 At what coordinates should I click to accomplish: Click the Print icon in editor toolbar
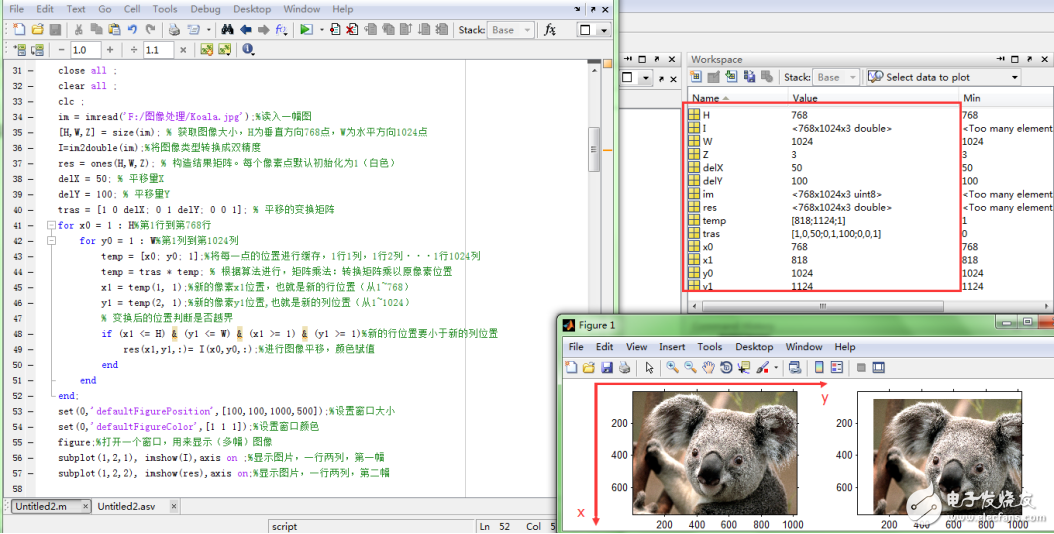click(174, 30)
